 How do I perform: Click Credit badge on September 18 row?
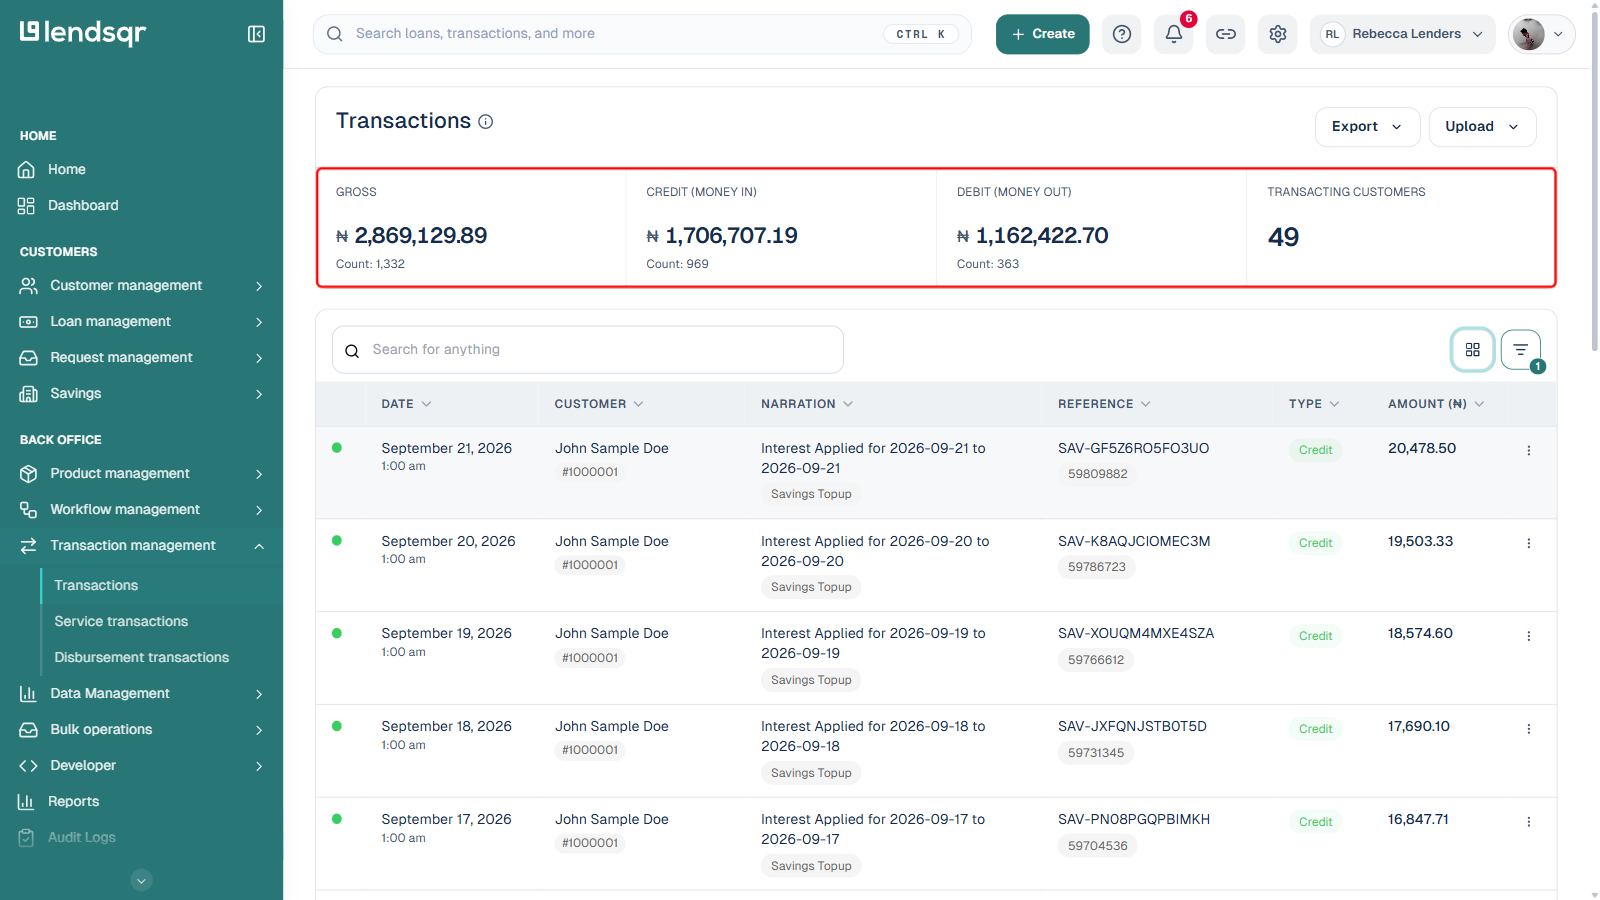[1315, 729]
